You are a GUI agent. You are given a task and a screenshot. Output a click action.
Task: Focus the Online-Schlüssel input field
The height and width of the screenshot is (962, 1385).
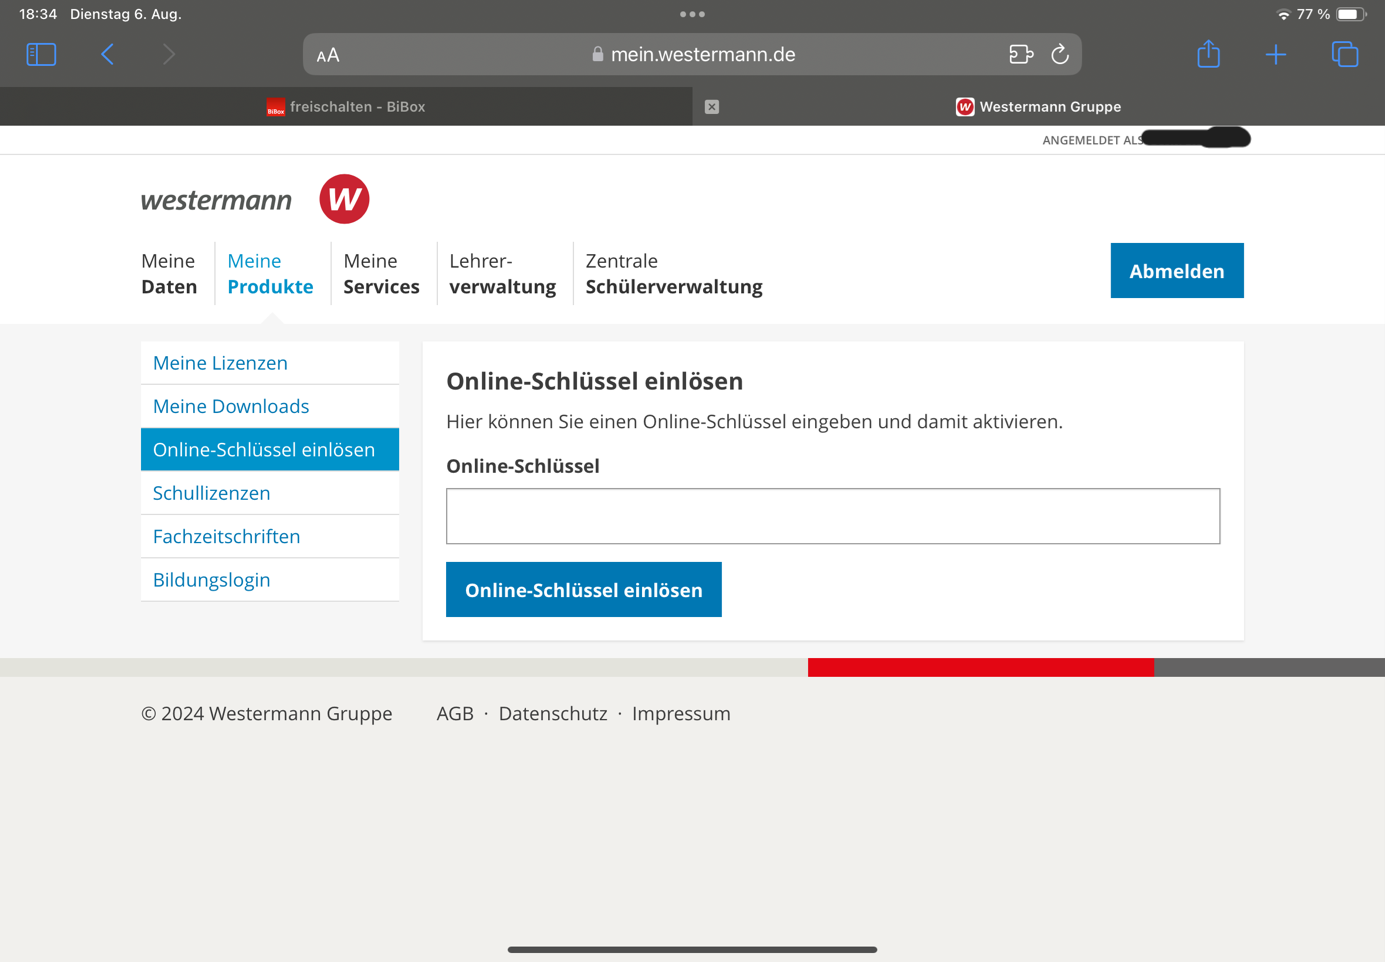833,516
